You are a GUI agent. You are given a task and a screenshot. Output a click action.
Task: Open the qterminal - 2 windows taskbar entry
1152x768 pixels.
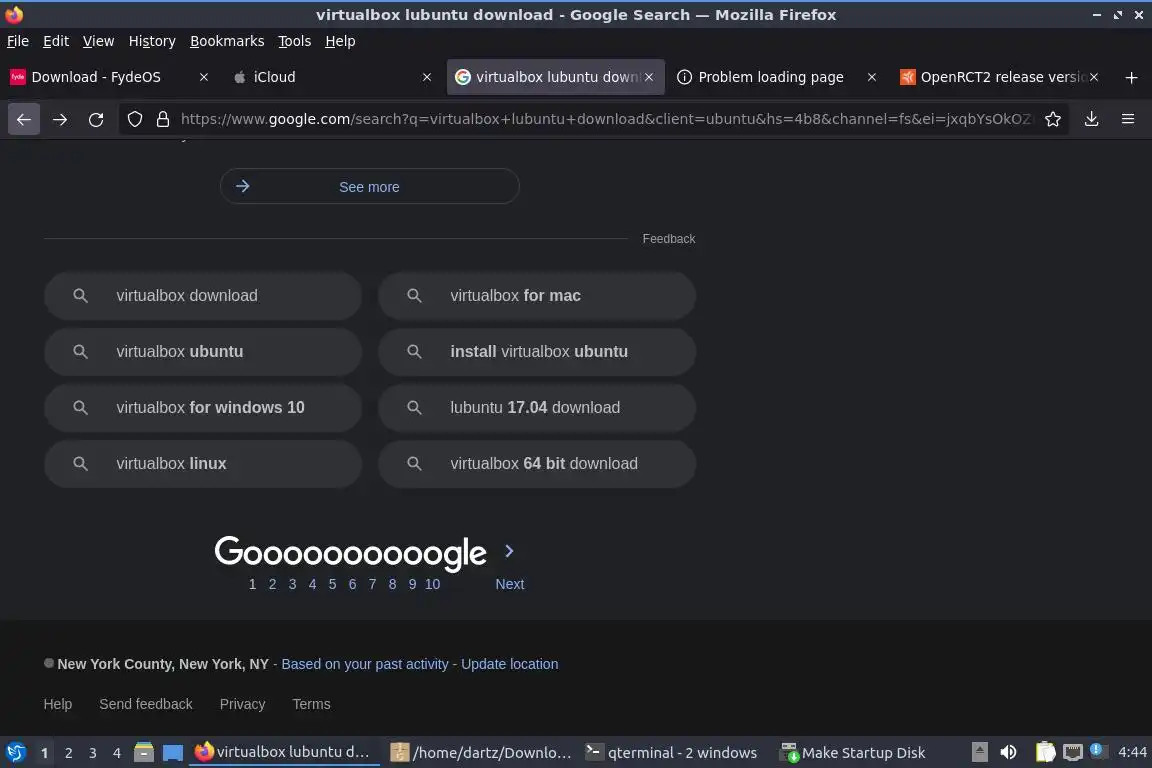671,753
